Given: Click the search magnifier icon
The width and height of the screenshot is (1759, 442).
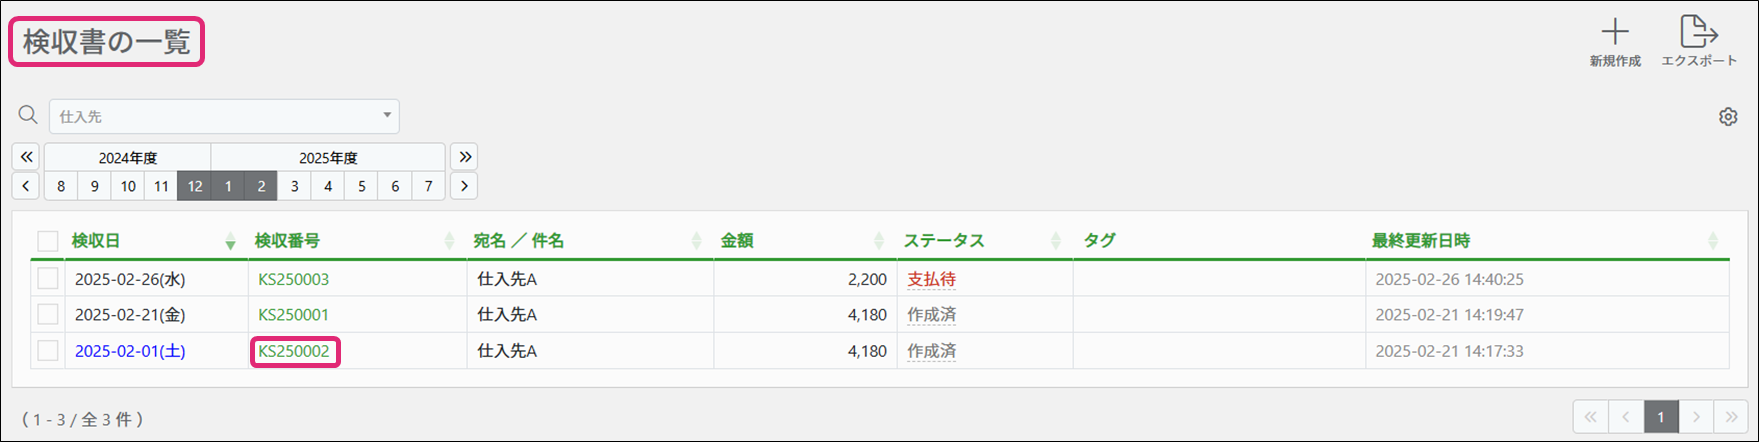Looking at the screenshot, I should pyautogui.click(x=28, y=115).
